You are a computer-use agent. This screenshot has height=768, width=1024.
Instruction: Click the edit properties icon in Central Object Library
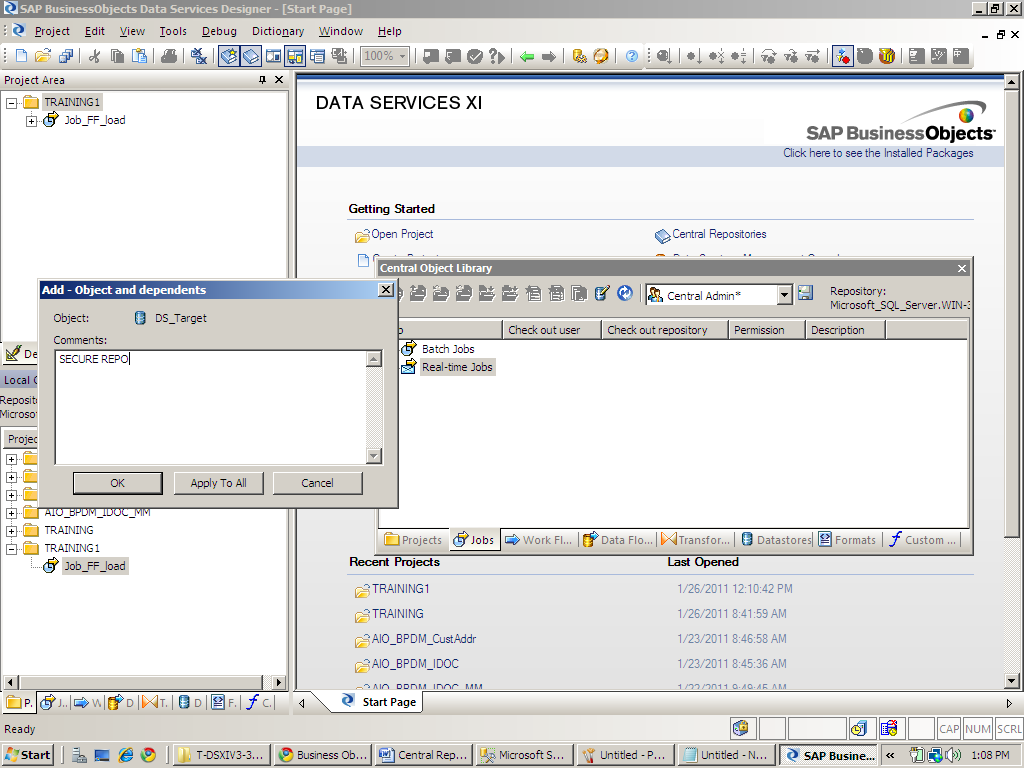[602, 293]
